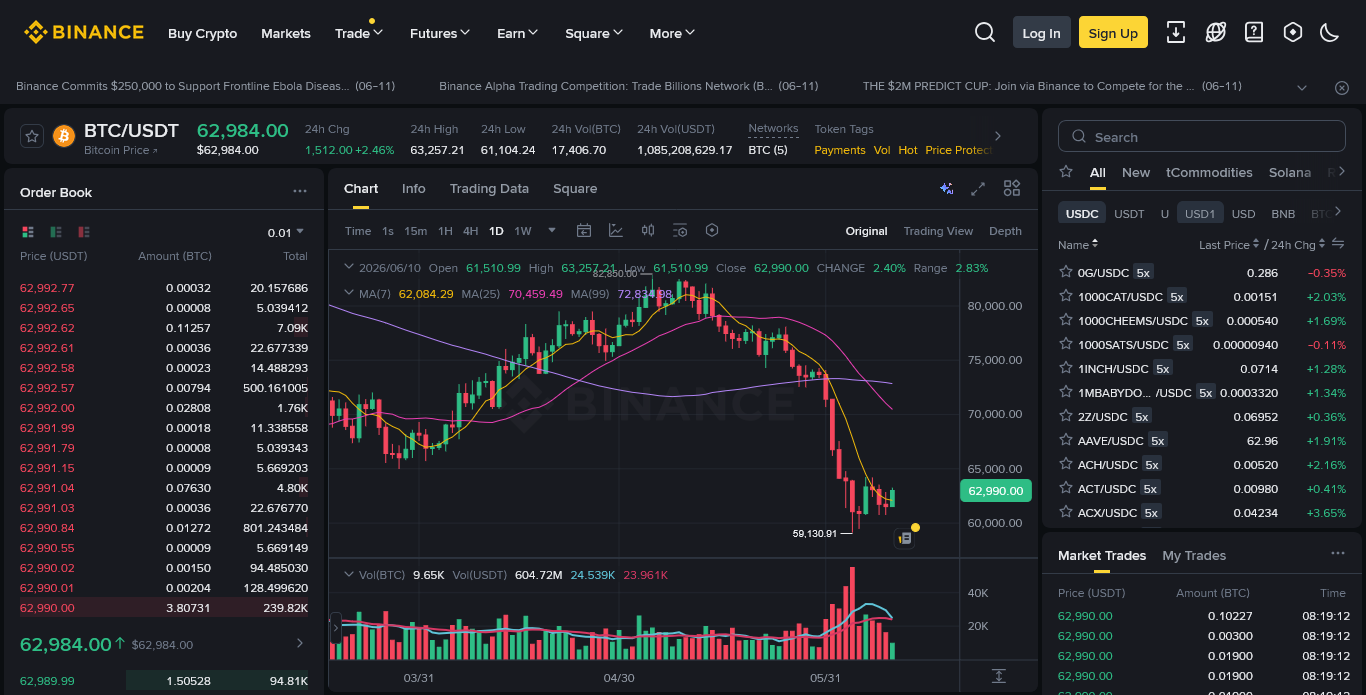The image size is (1366, 695).
Task: Click the hexagon chart tool icon
Action: pos(712,230)
